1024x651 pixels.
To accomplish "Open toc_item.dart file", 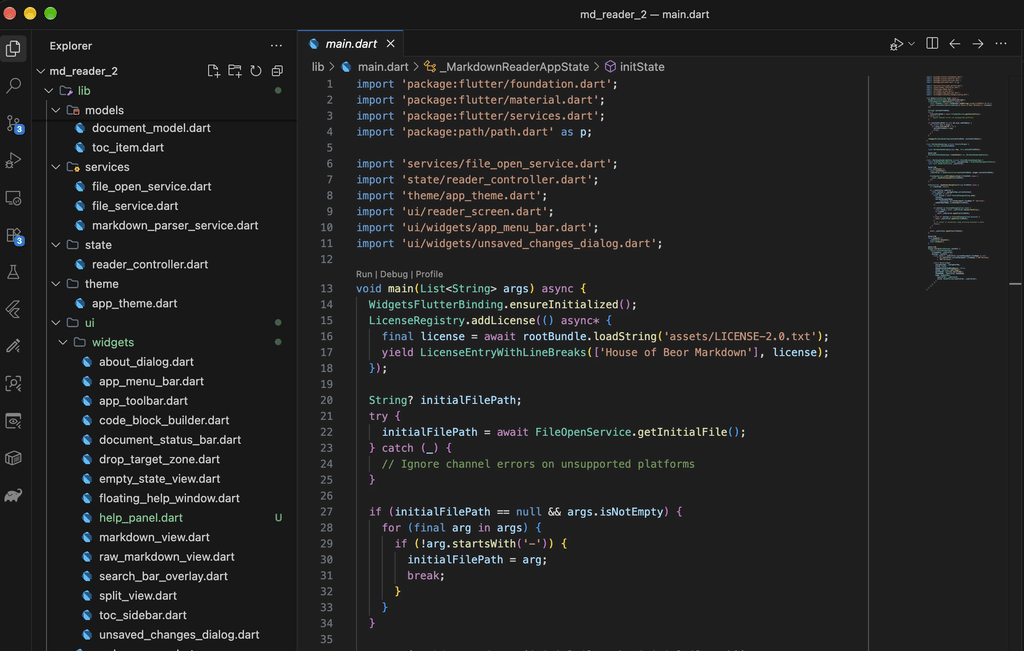I will (x=127, y=148).
